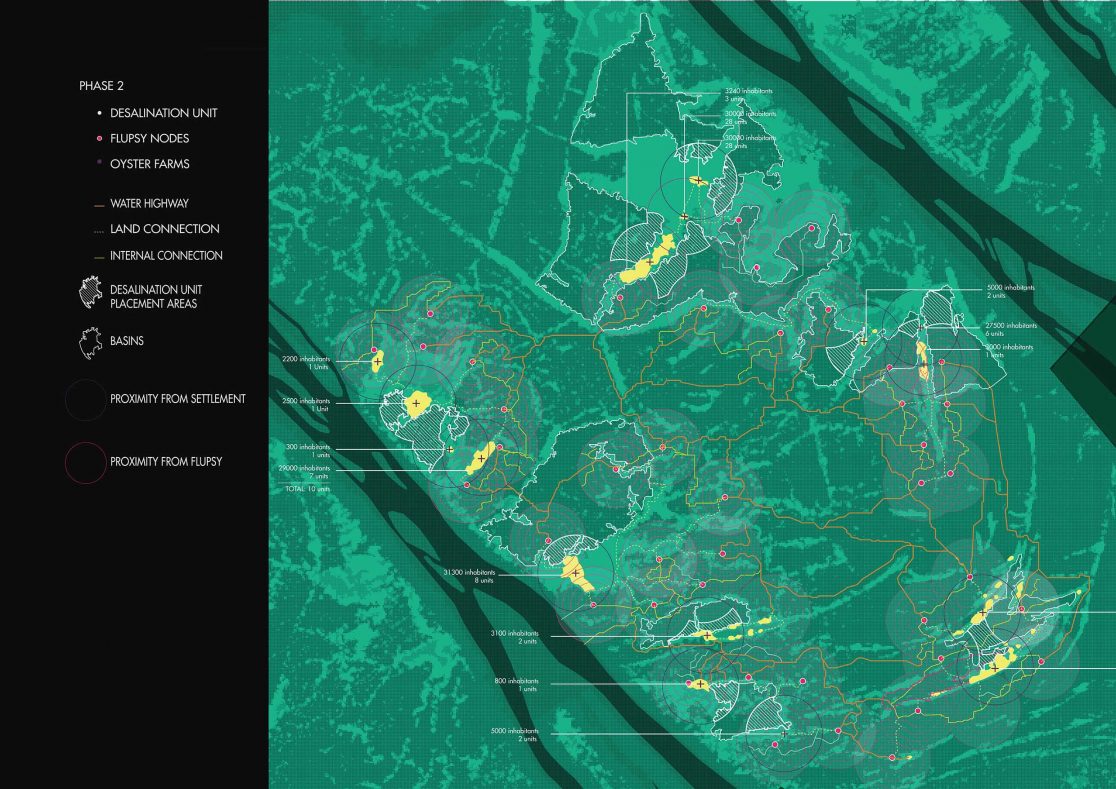Click the Oyster Farms legend label

click(150, 164)
